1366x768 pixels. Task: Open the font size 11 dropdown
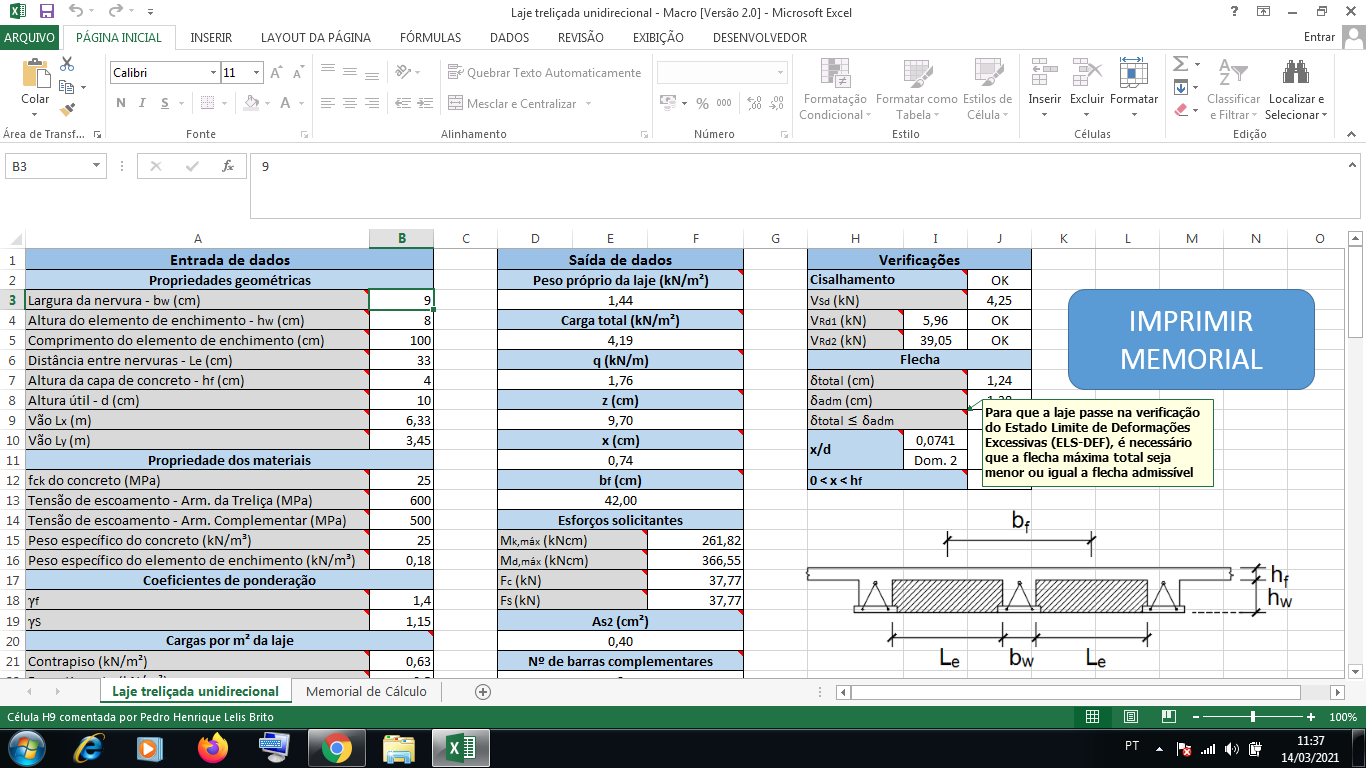click(256, 73)
